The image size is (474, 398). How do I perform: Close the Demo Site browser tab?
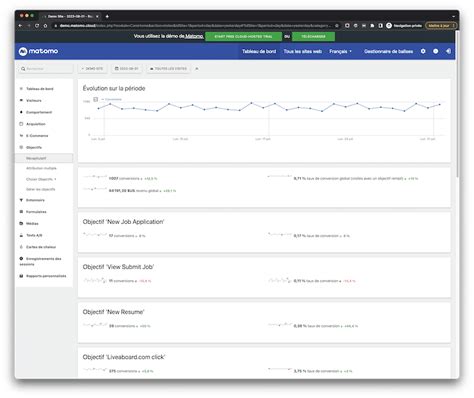click(x=97, y=16)
